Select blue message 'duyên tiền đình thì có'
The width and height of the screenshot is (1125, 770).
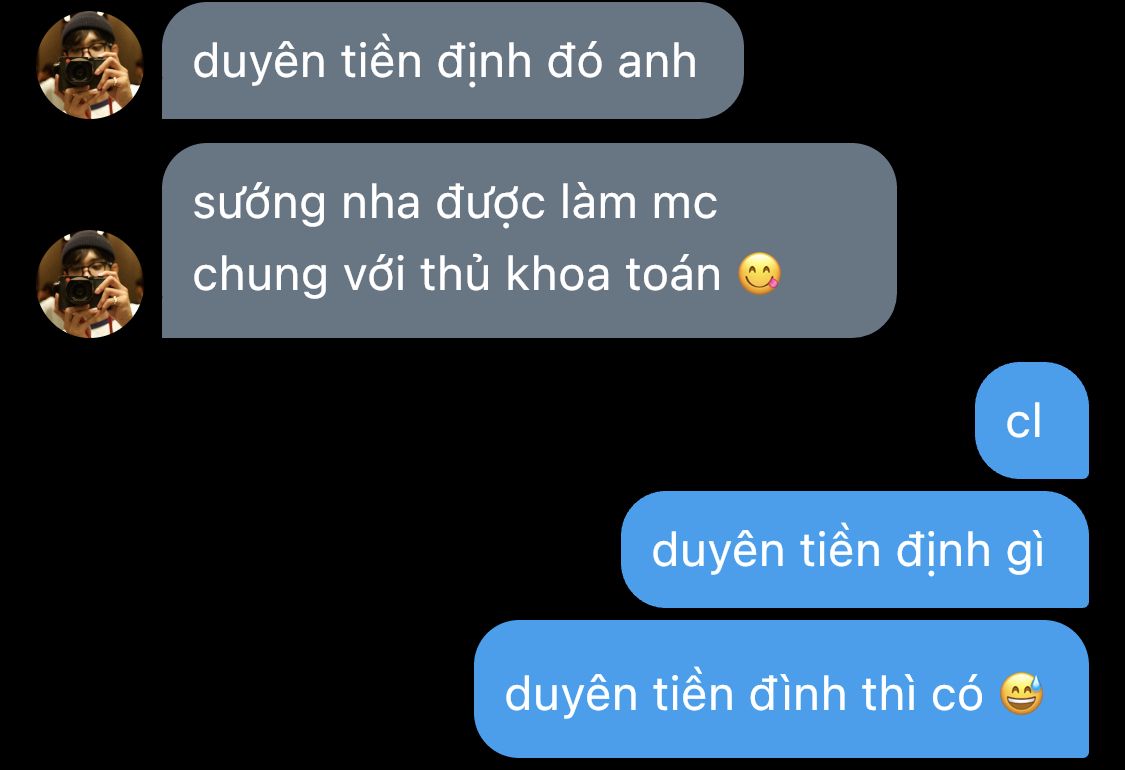coord(781,689)
